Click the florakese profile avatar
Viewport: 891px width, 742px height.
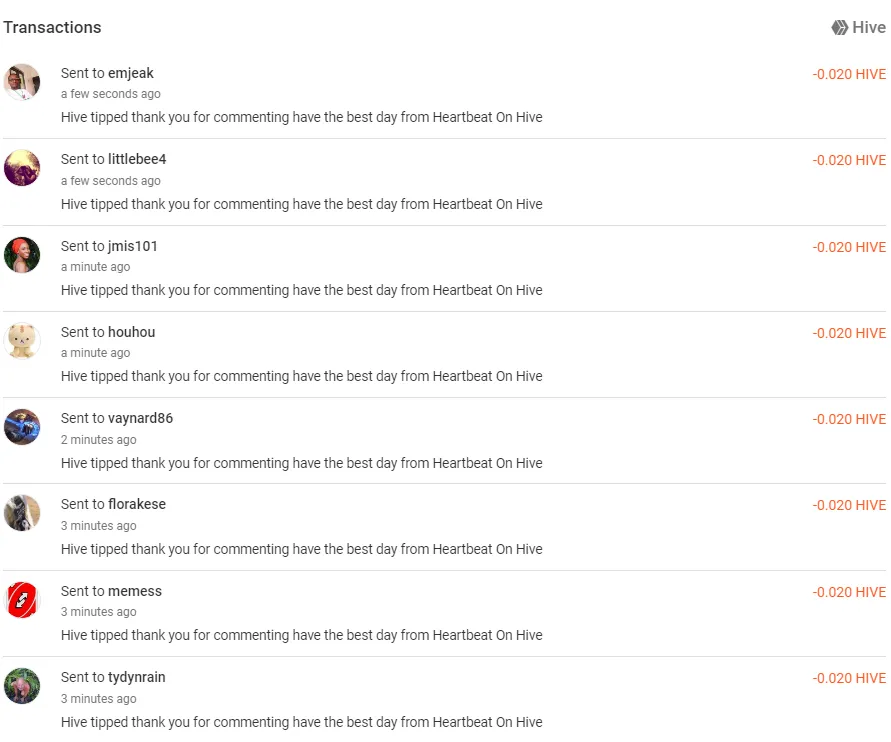coord(22,513)
